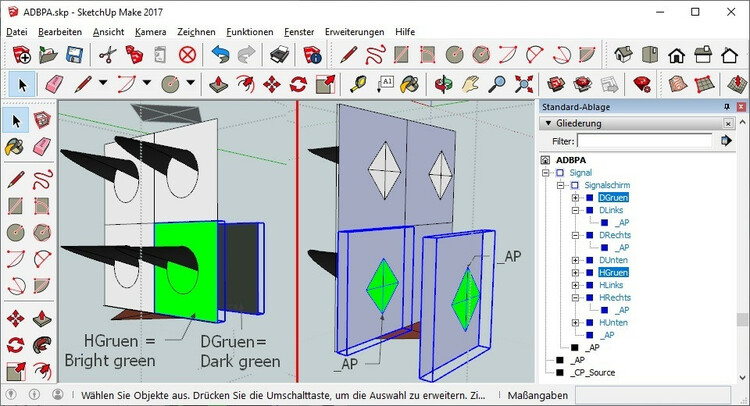The image size is (750, 406).
Task: Open Model Info icon
Action: [312, 55]
